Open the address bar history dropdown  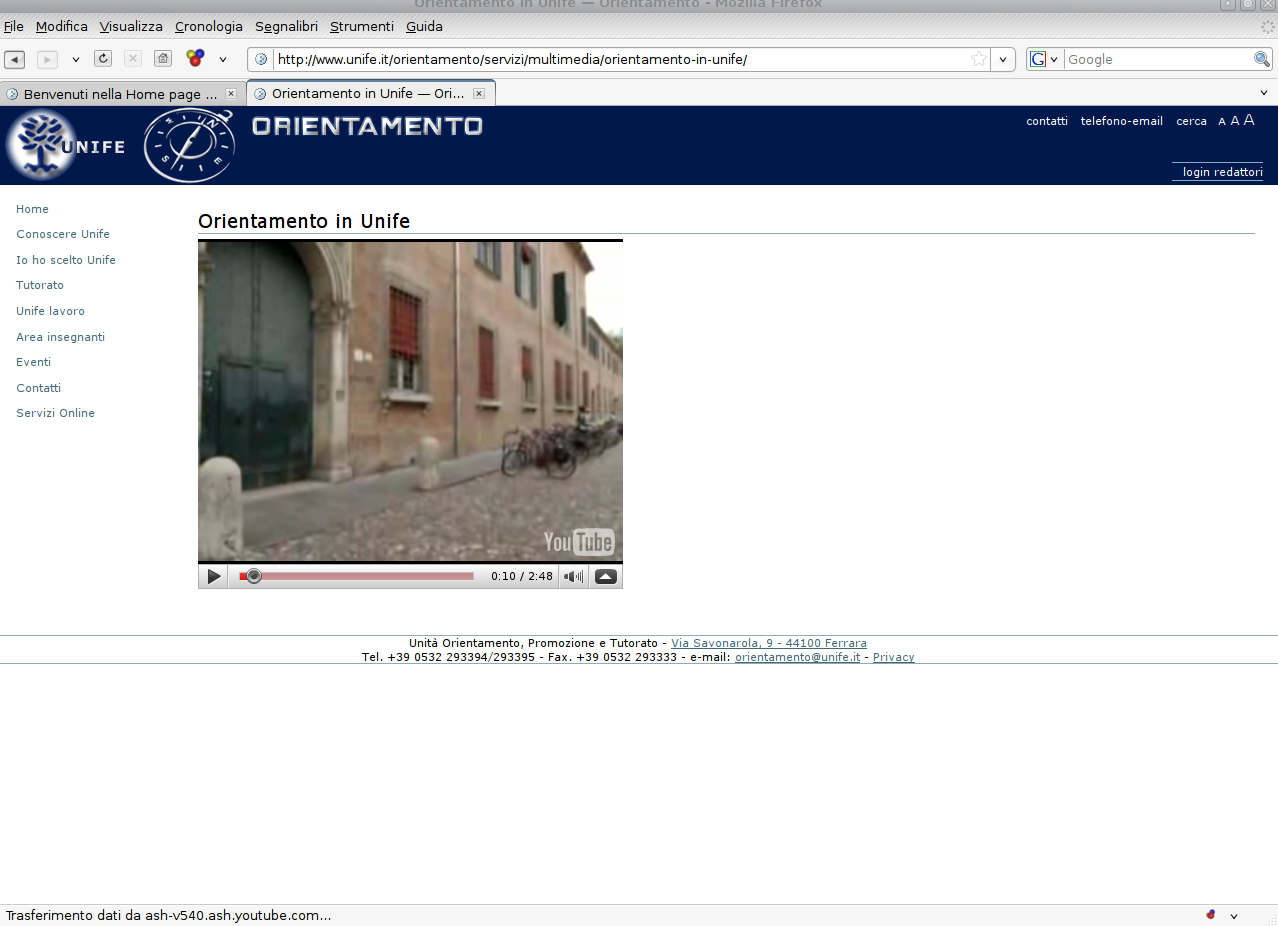(1003, 59)
